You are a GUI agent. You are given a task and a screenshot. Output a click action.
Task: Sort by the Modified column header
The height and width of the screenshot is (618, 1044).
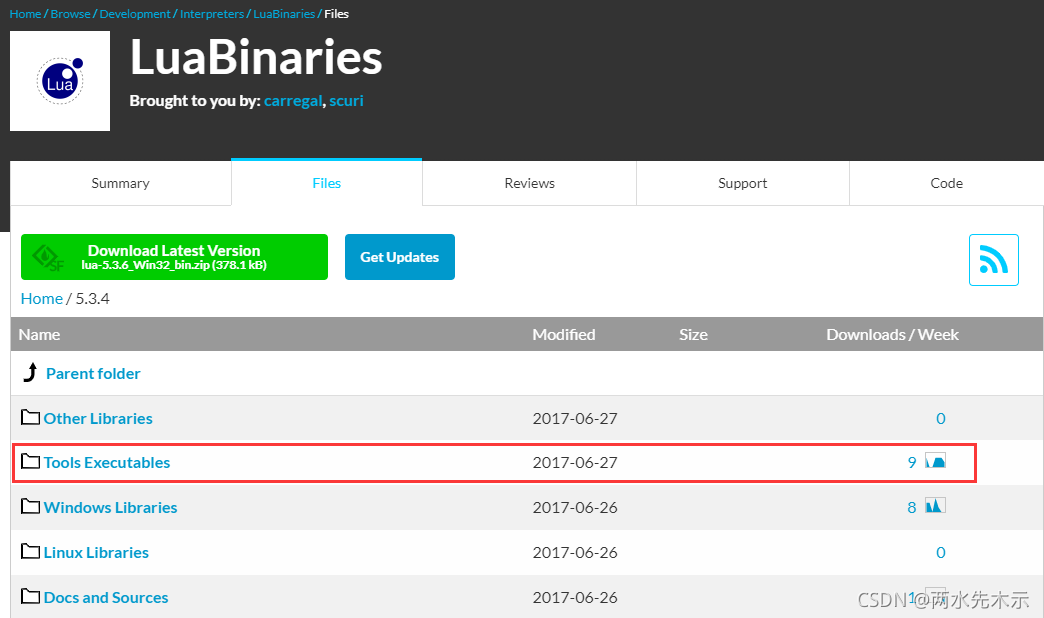click(x=564, y=334)
